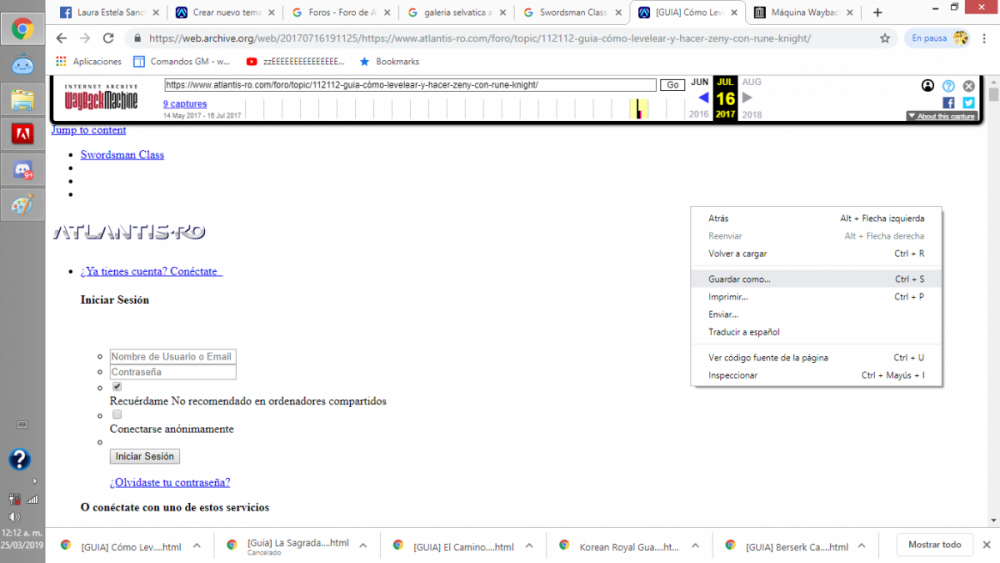Share the capture on Facebook

coord(949,102)
